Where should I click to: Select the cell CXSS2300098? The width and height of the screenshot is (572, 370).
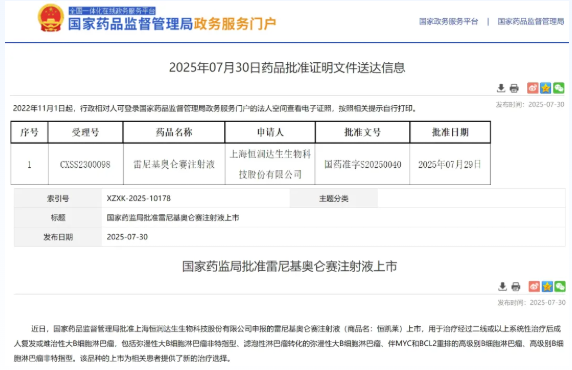coord(85,165)
